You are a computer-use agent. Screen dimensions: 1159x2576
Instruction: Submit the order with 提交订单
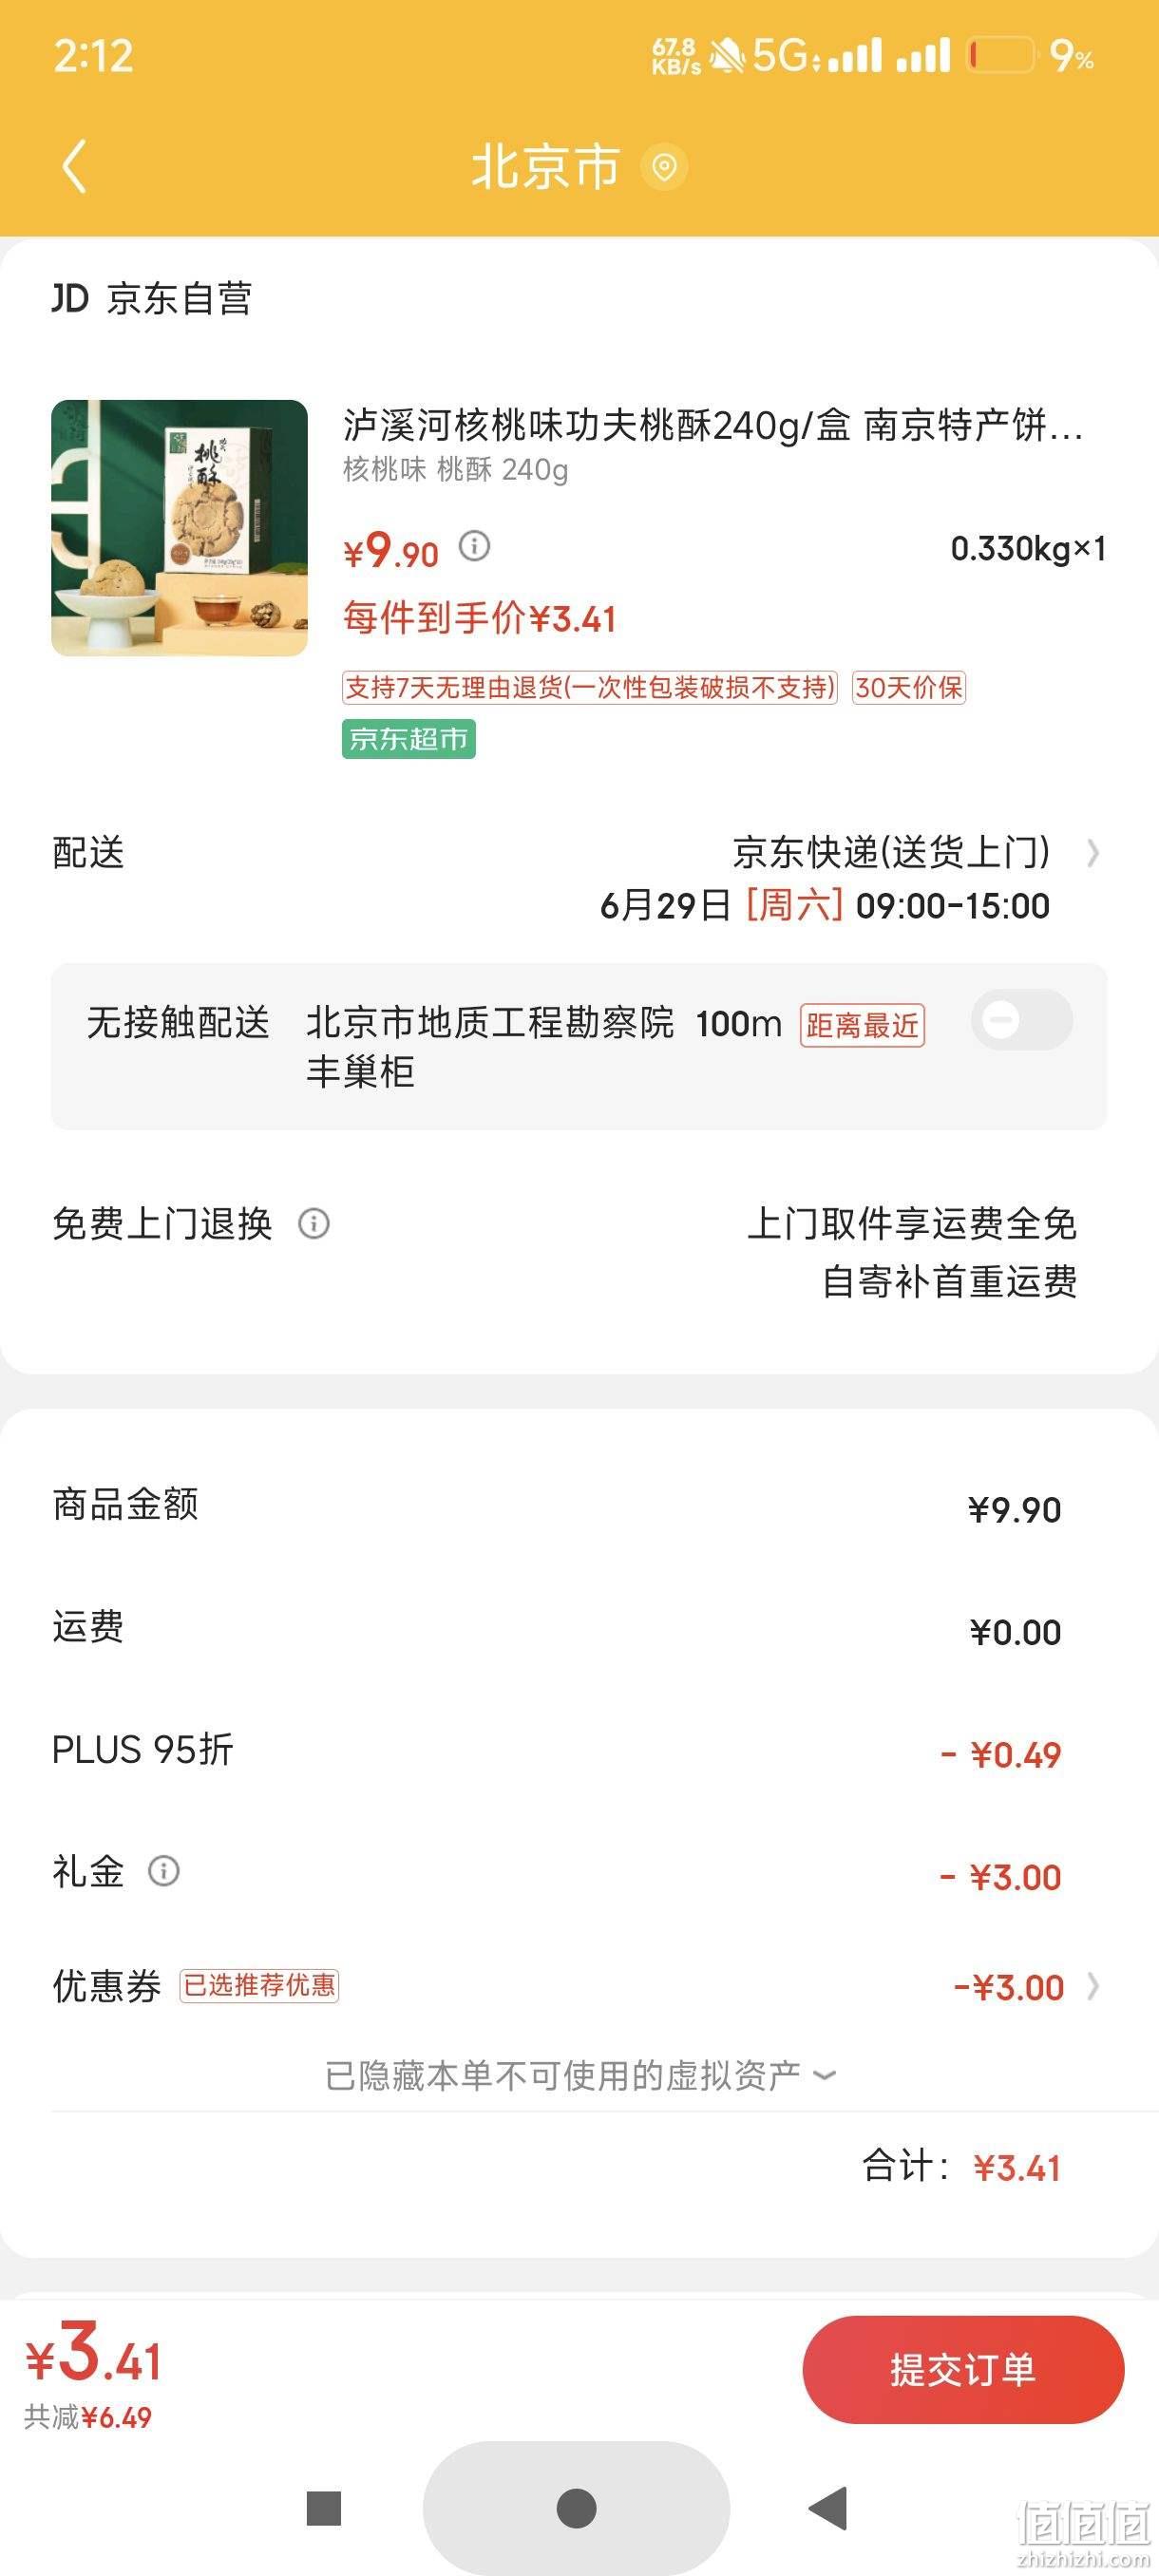click(x=963, y=2370)
